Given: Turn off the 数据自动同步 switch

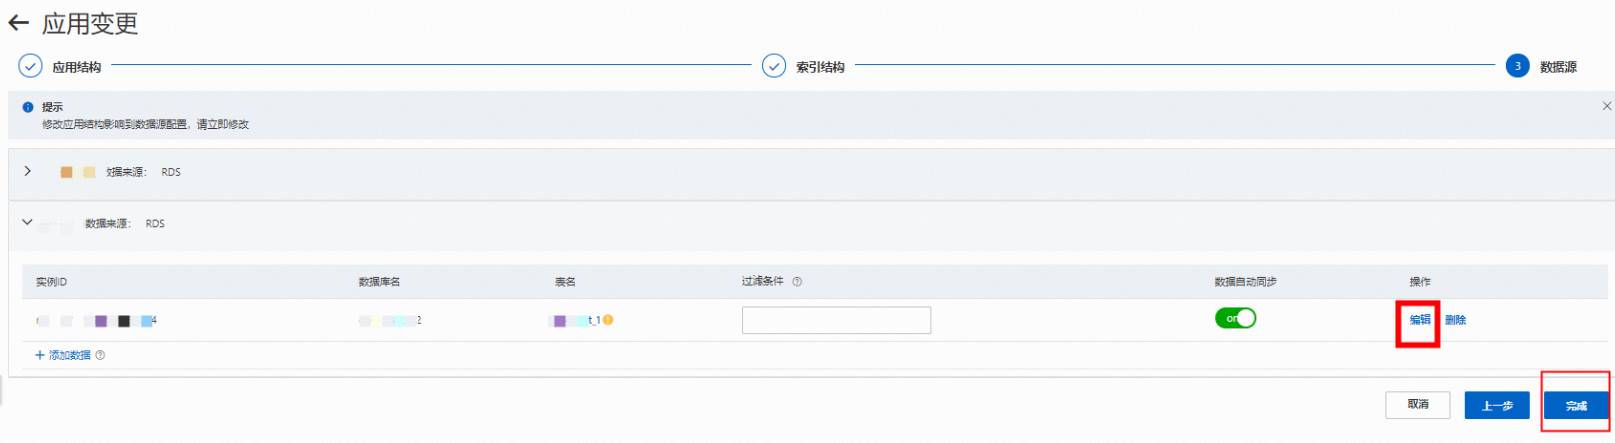Looking at the screenshot, I should tap(1235, 319).
